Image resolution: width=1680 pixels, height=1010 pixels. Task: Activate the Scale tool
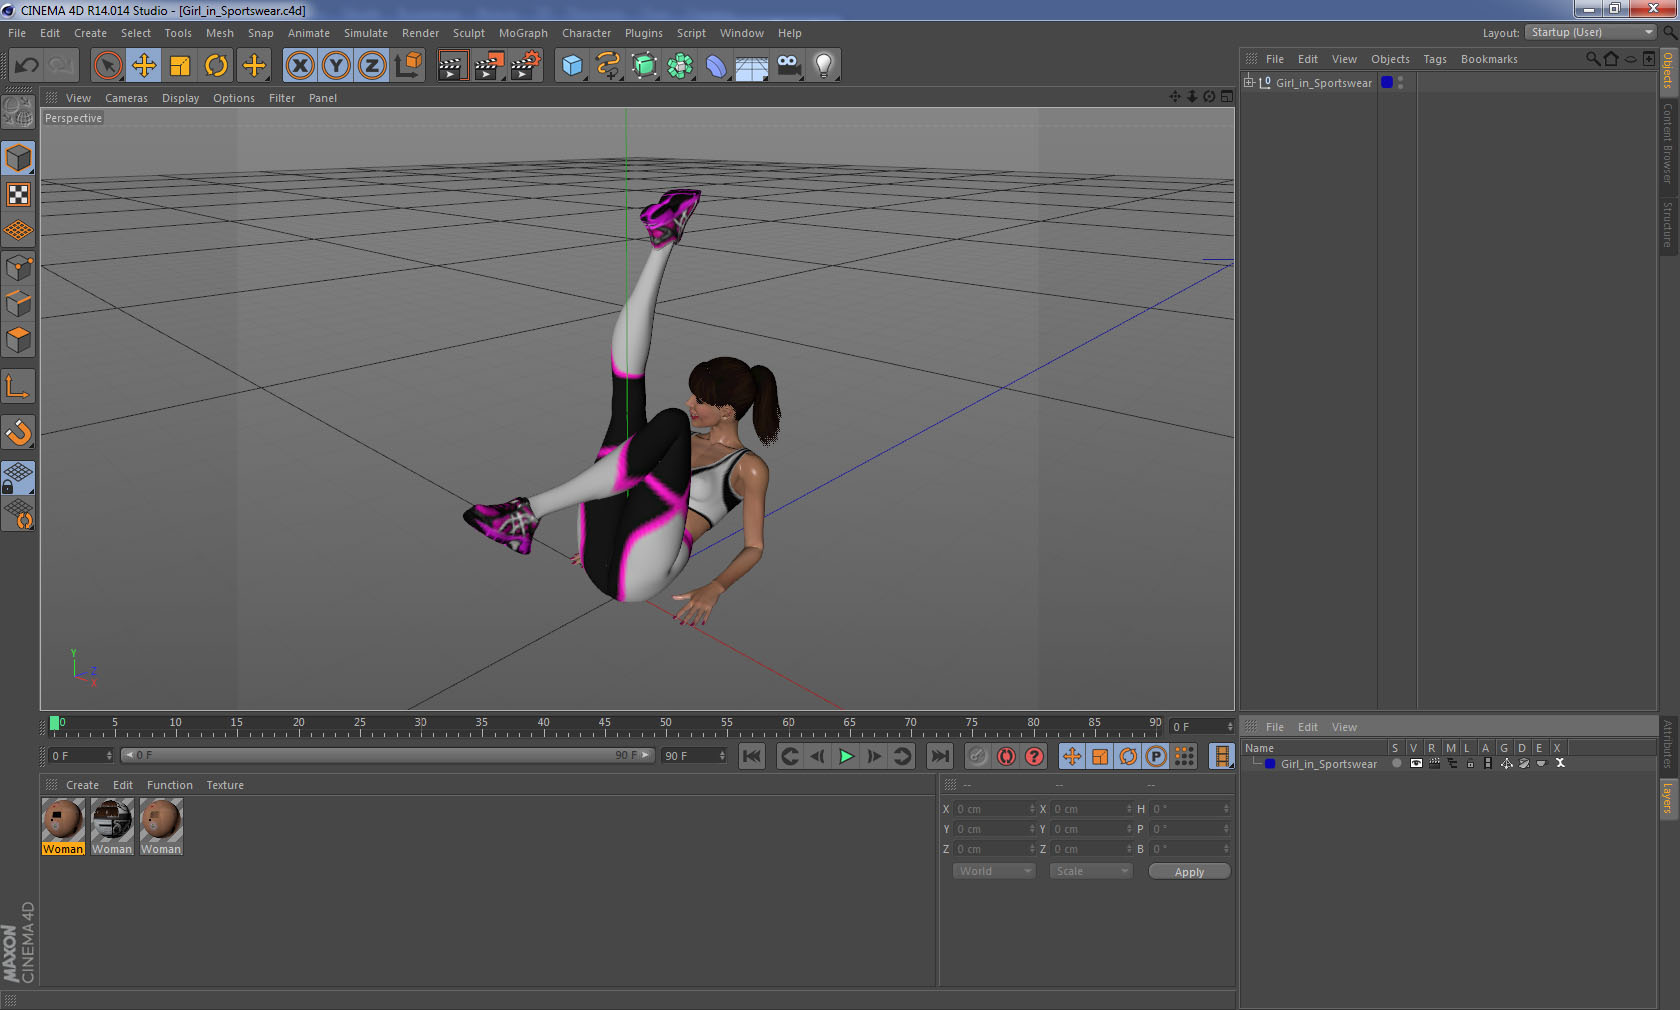tap(180, 66)
